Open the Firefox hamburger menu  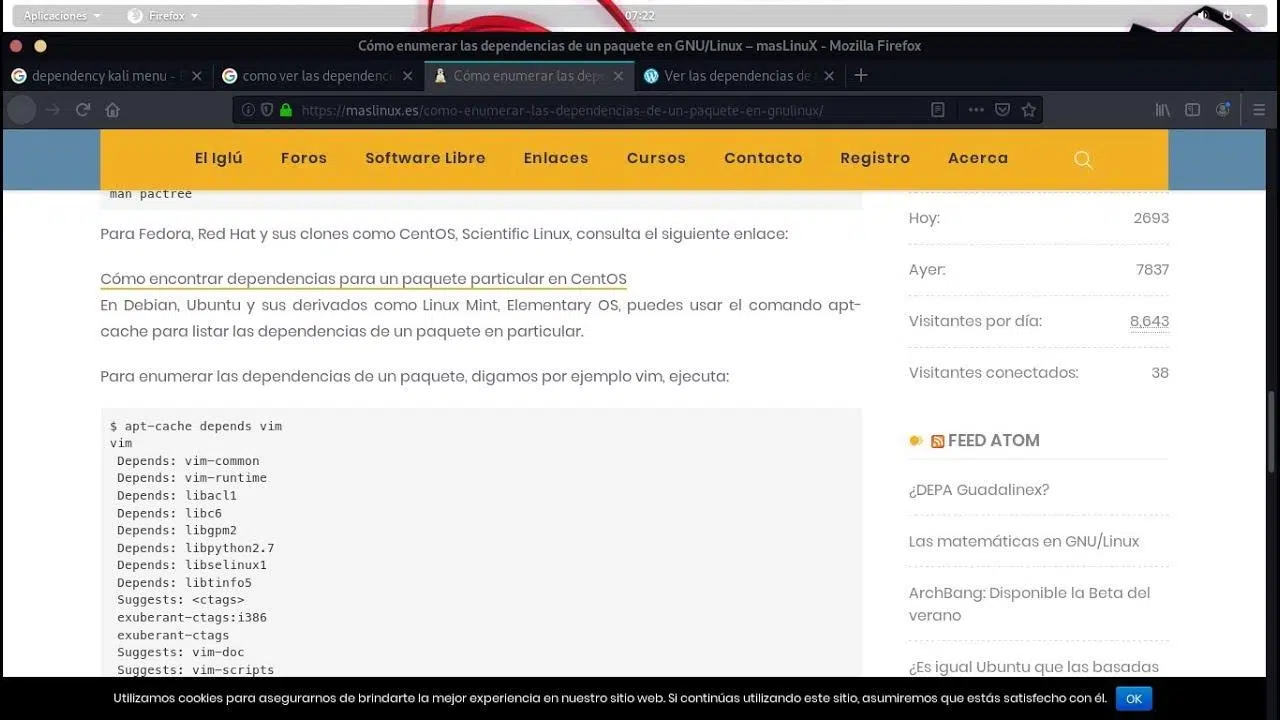(1259, 110)
